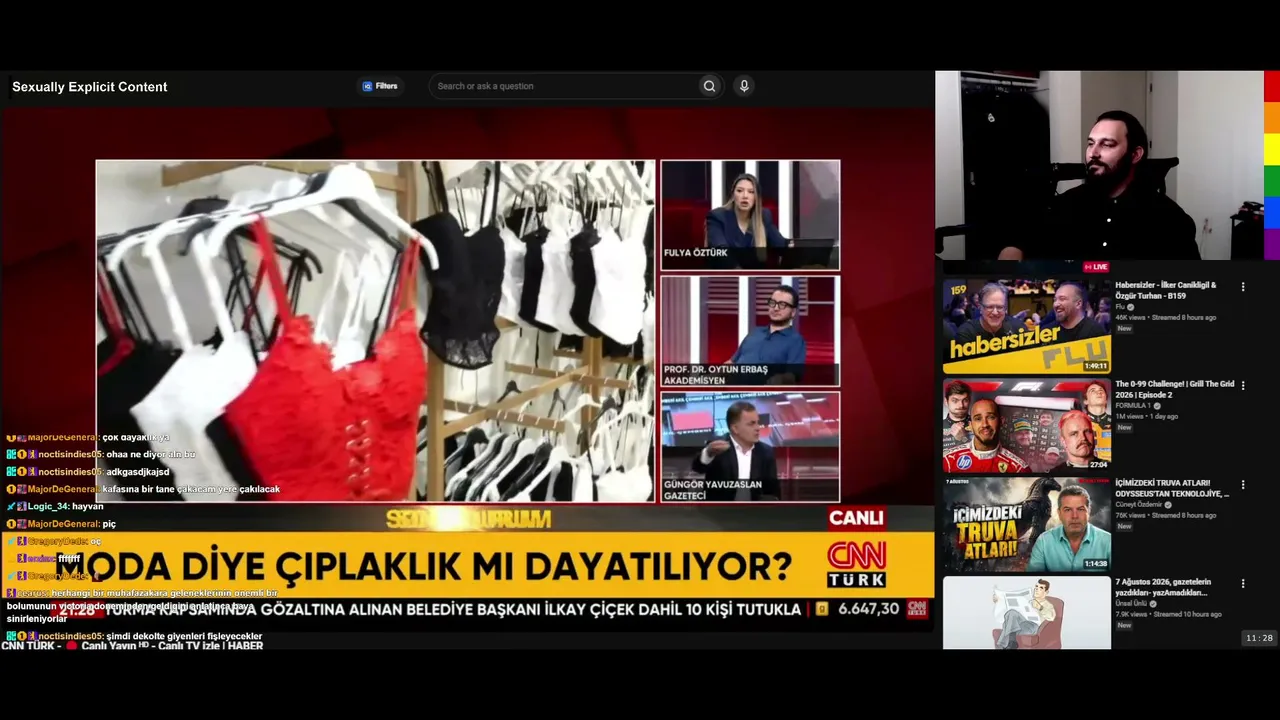Click the '11:28' clock readout

[1259, 638]
